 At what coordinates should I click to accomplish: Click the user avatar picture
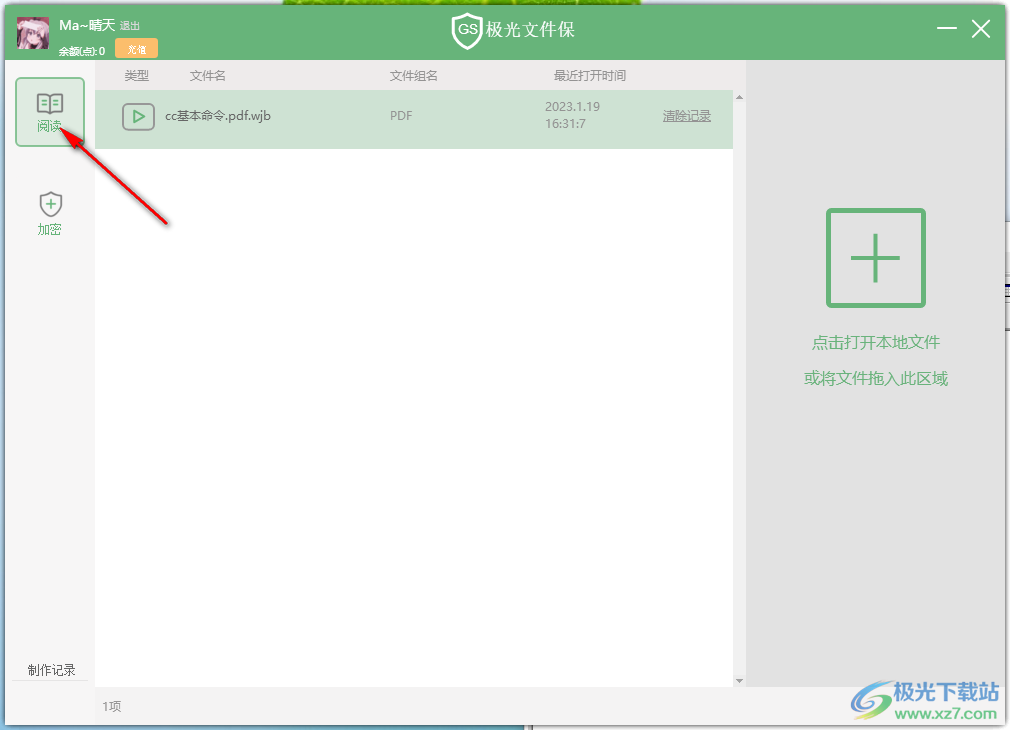click(33, 33)
